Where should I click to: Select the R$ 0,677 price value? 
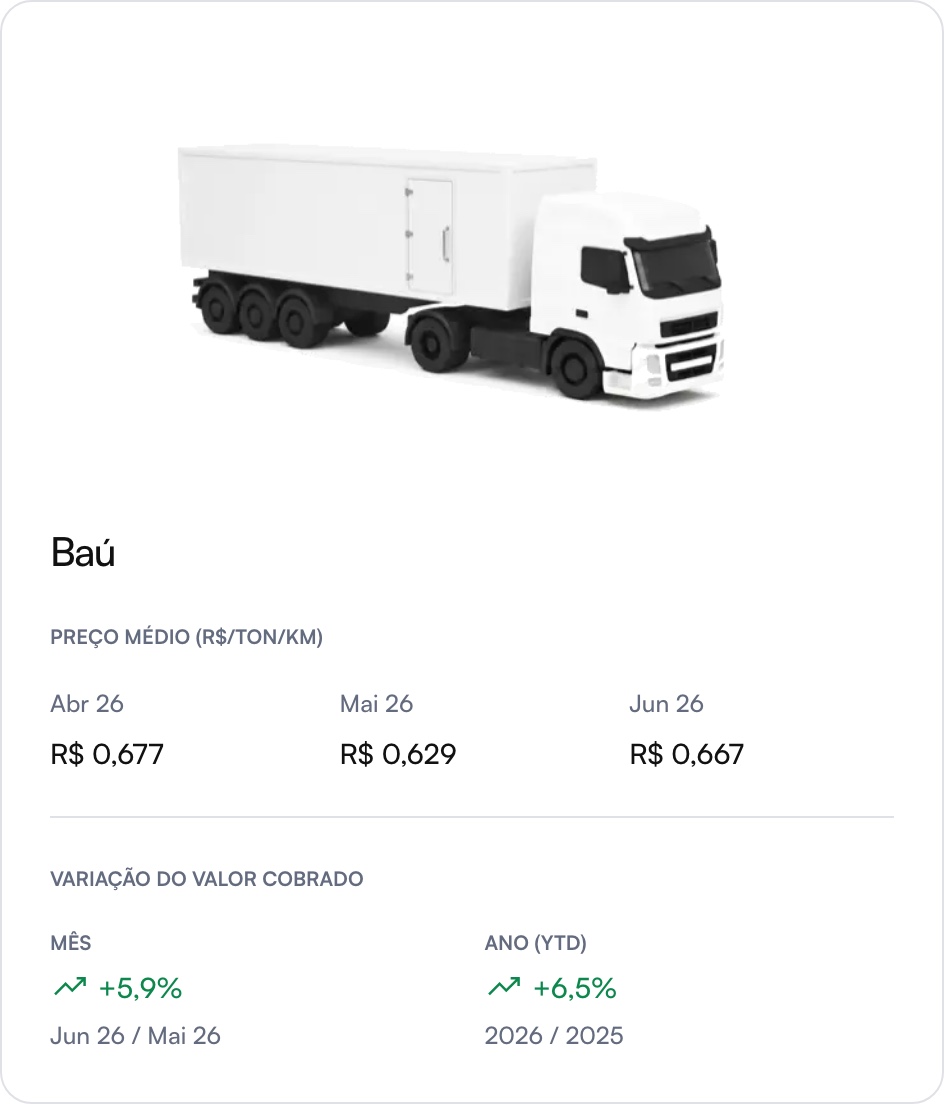[107, 754]
